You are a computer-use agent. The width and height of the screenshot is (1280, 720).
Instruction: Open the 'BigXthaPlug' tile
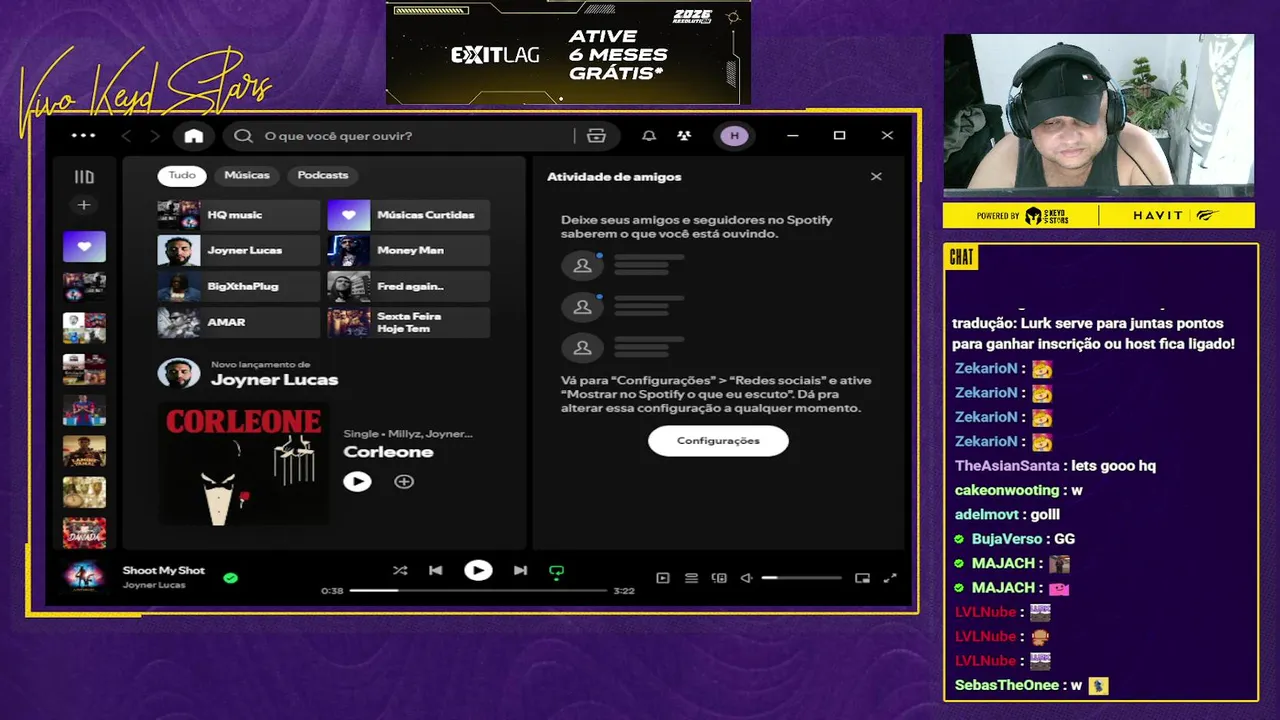239,287
